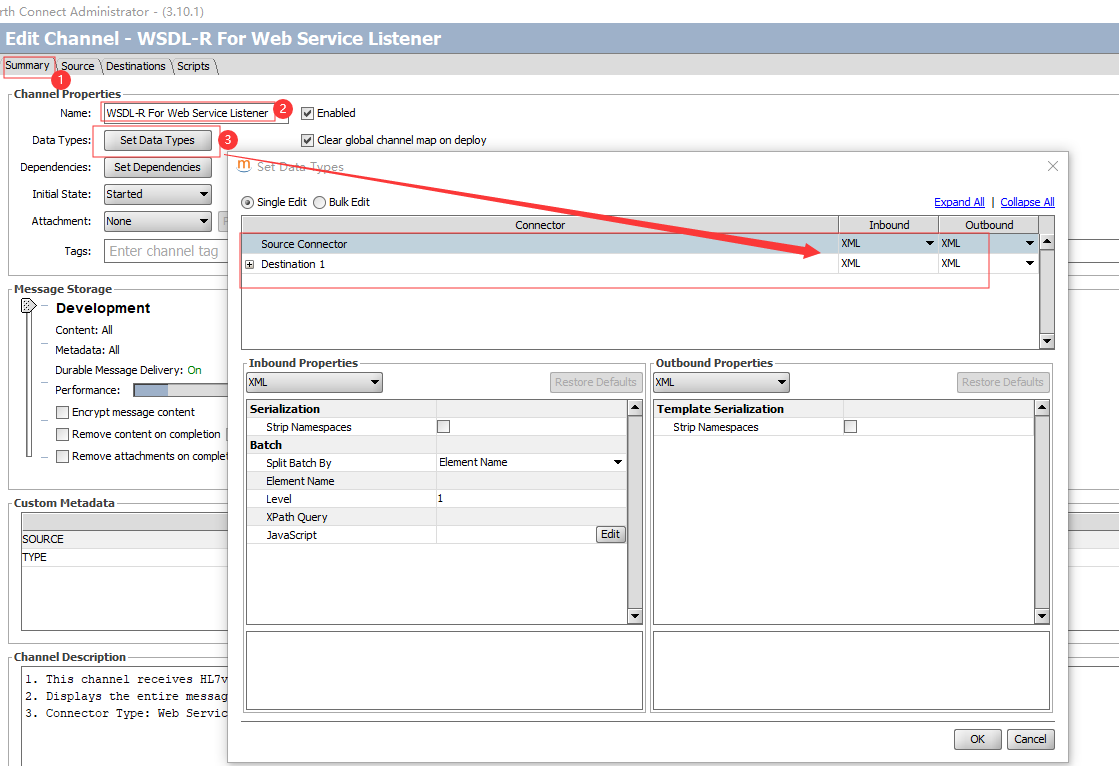Image resolution: width=1119 pixels, height=766 pixels.
Task: Click the Metadata: All label
Action: click(87, 351)
